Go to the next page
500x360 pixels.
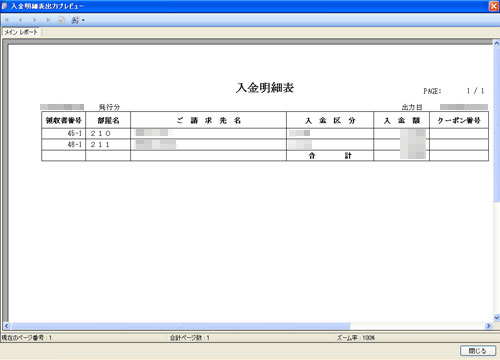pyautogui.click(x=34, y=20)
